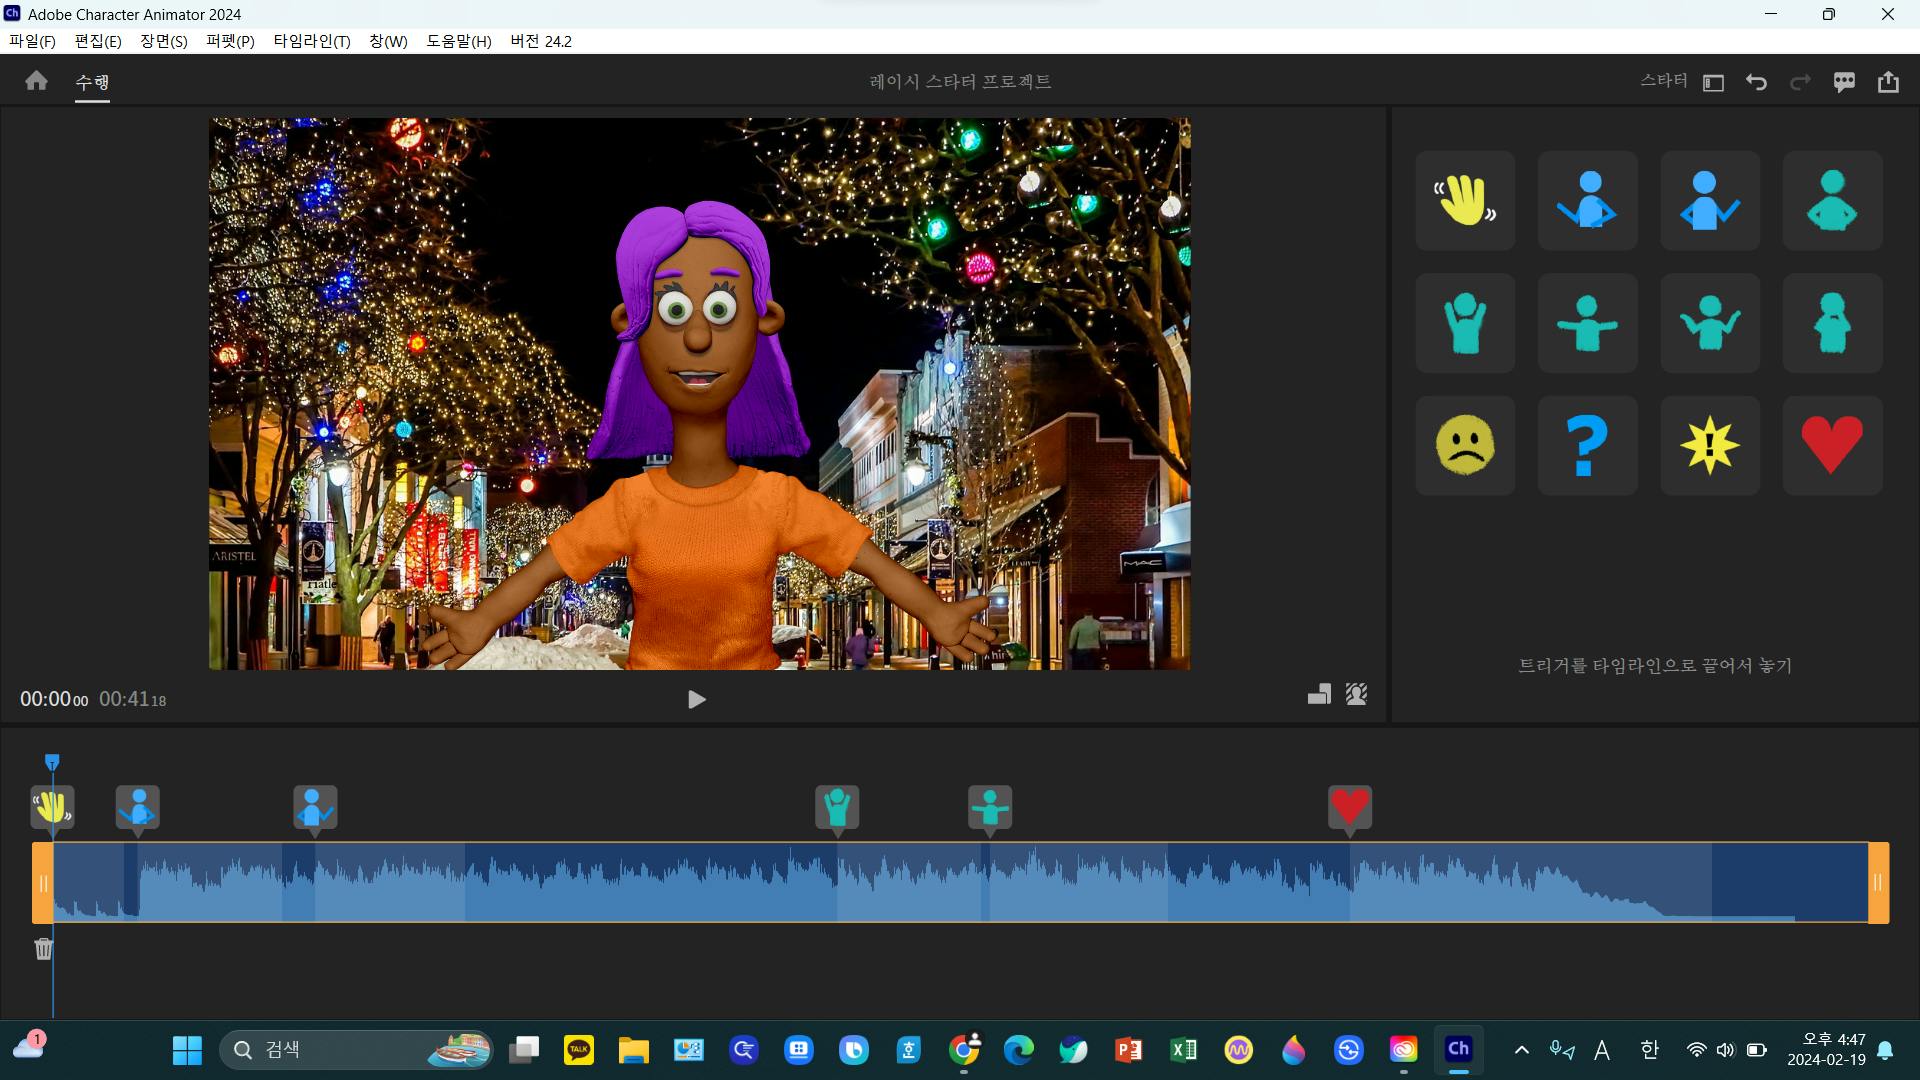The width and height of the screenshot is (1920, 1080).
Task: Open the feedback speech bubble icon
Action: [1844, 82]
